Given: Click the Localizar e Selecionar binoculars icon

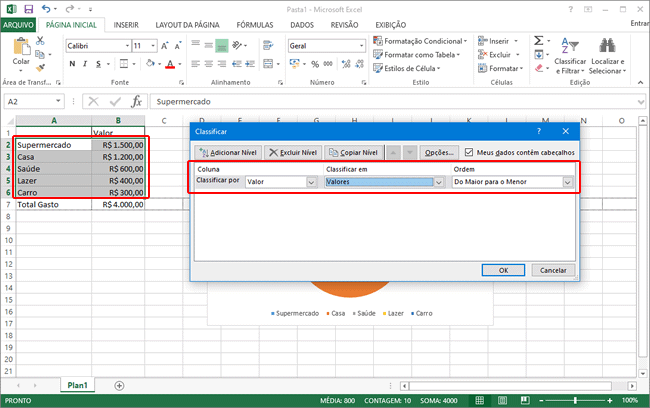Looking at the screenshot, I should (x=607, y=46).
